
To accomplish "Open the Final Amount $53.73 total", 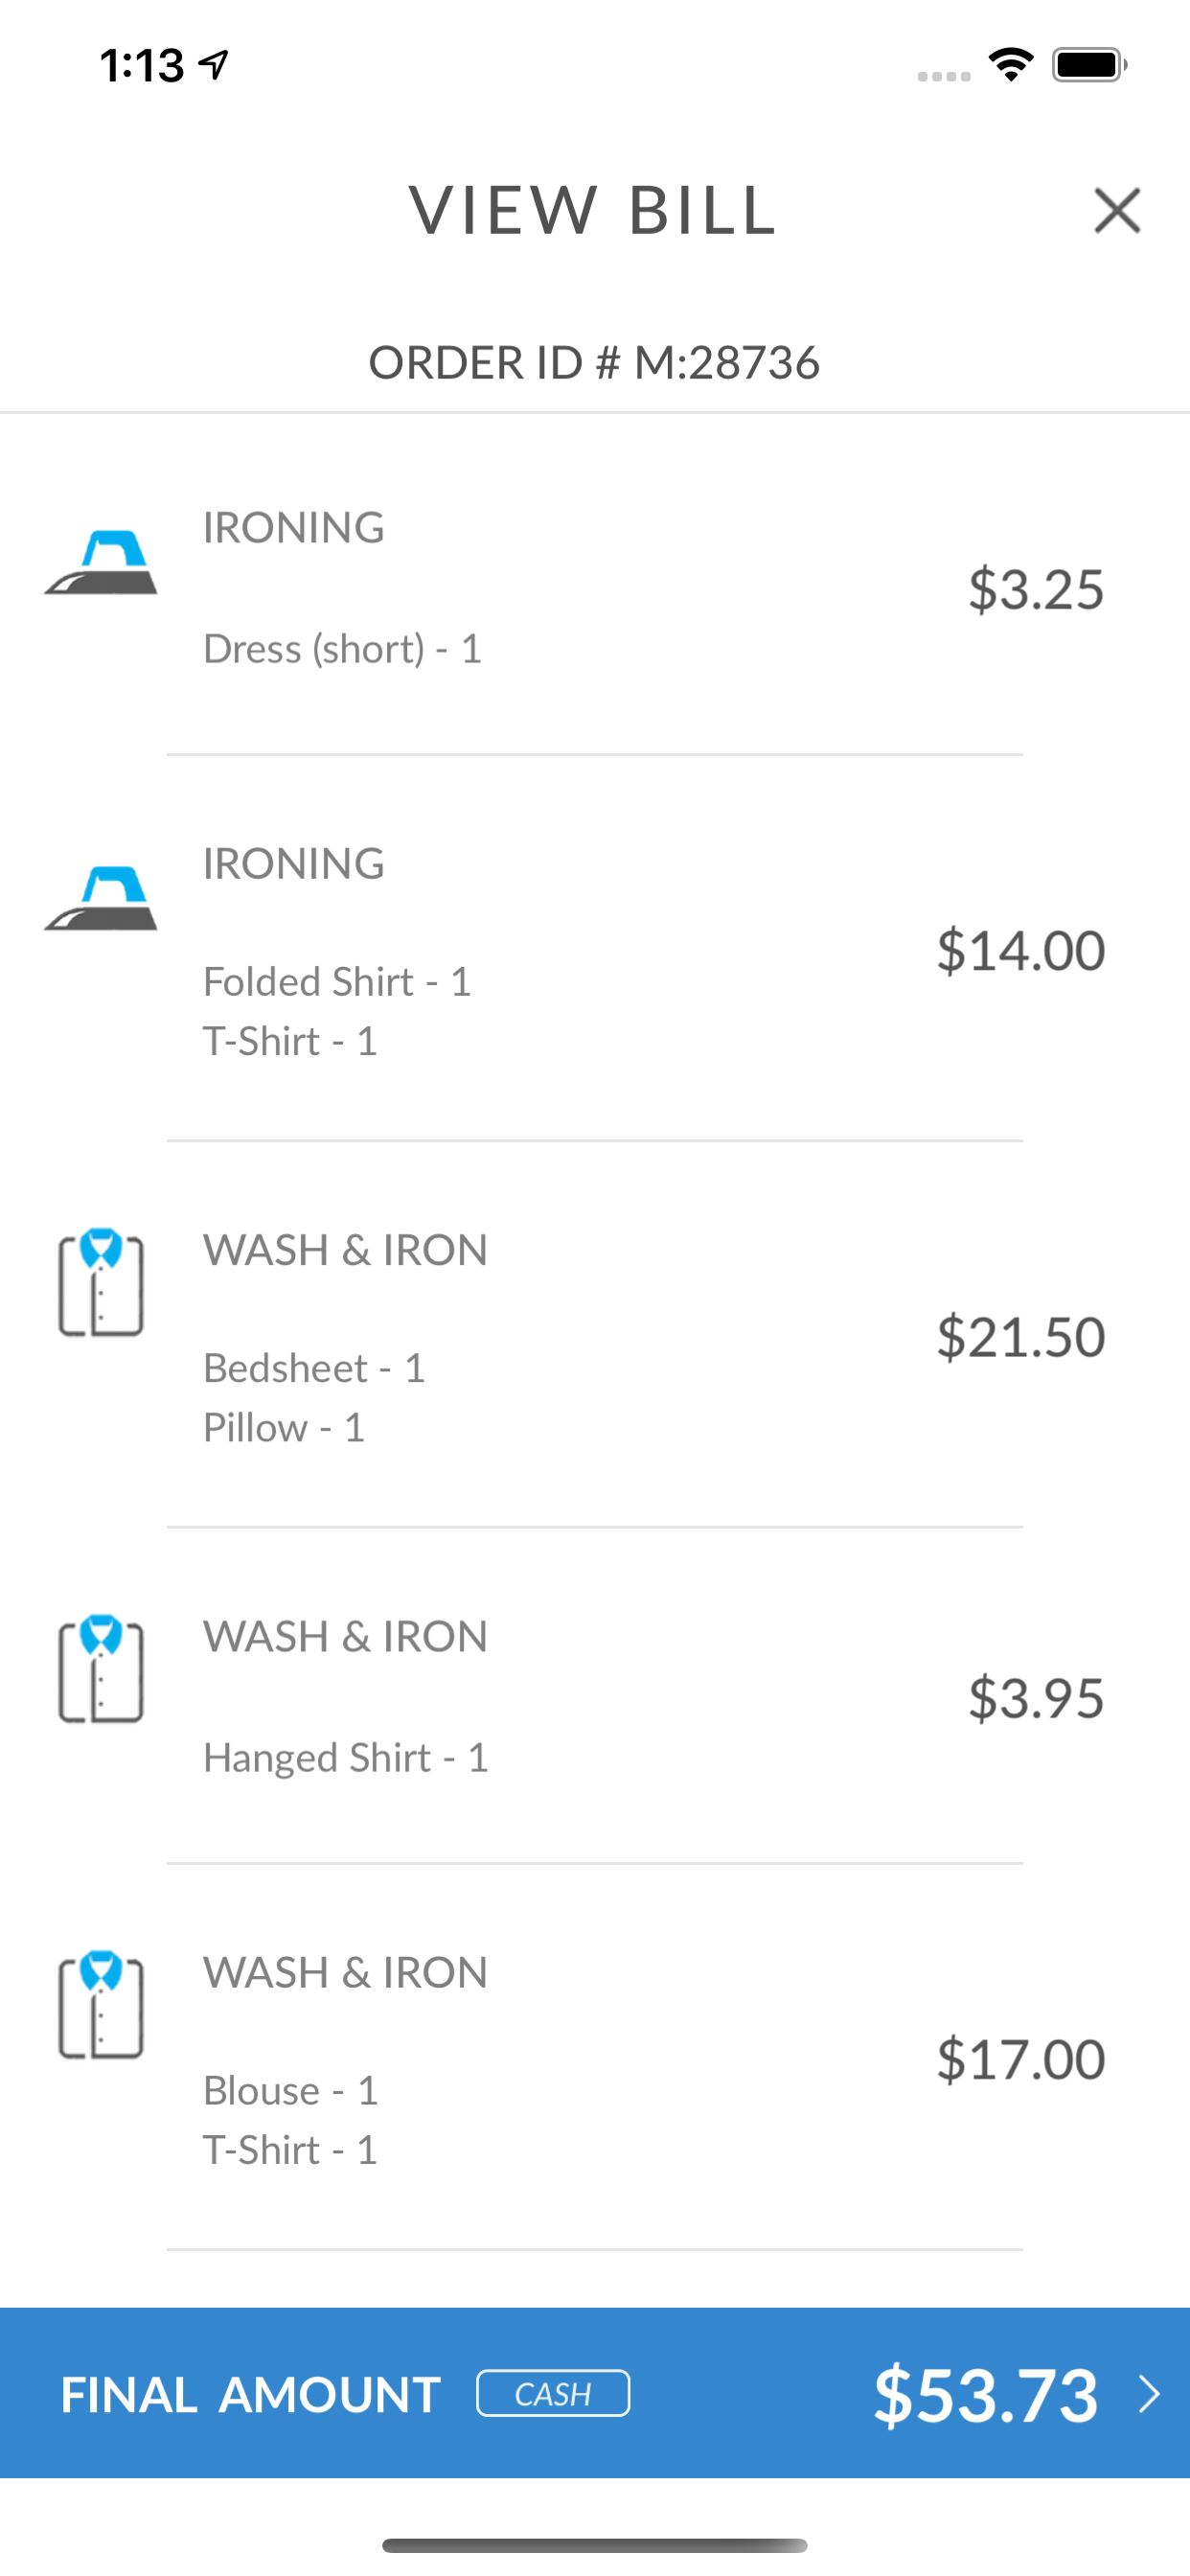I will [x=986, y=2394].
